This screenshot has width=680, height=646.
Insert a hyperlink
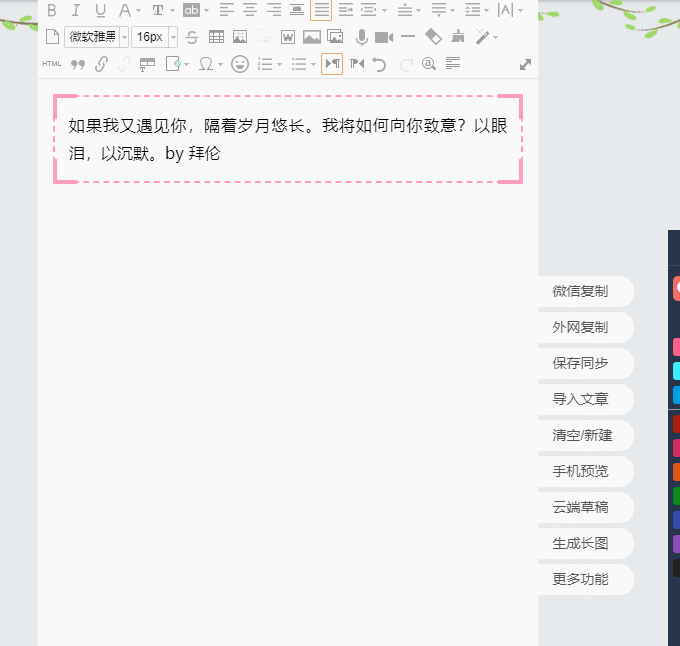pyautogui.click(x=101, y=64)
